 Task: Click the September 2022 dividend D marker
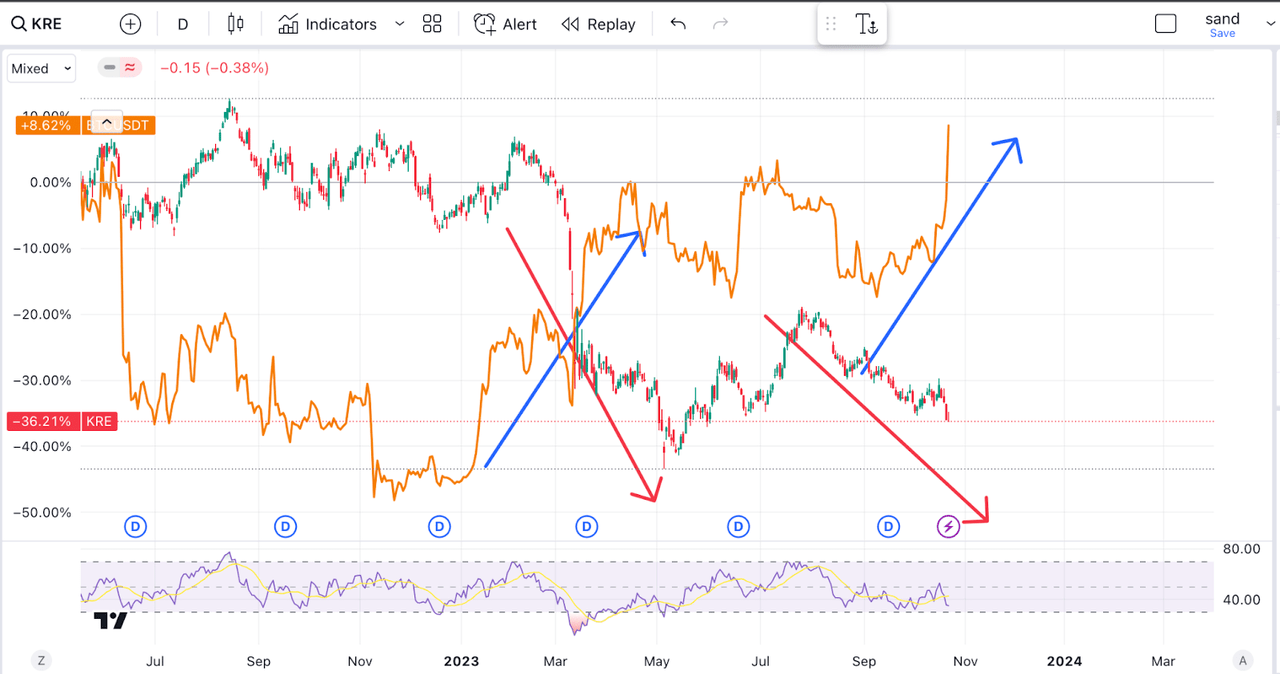click(x=286, y=526)
